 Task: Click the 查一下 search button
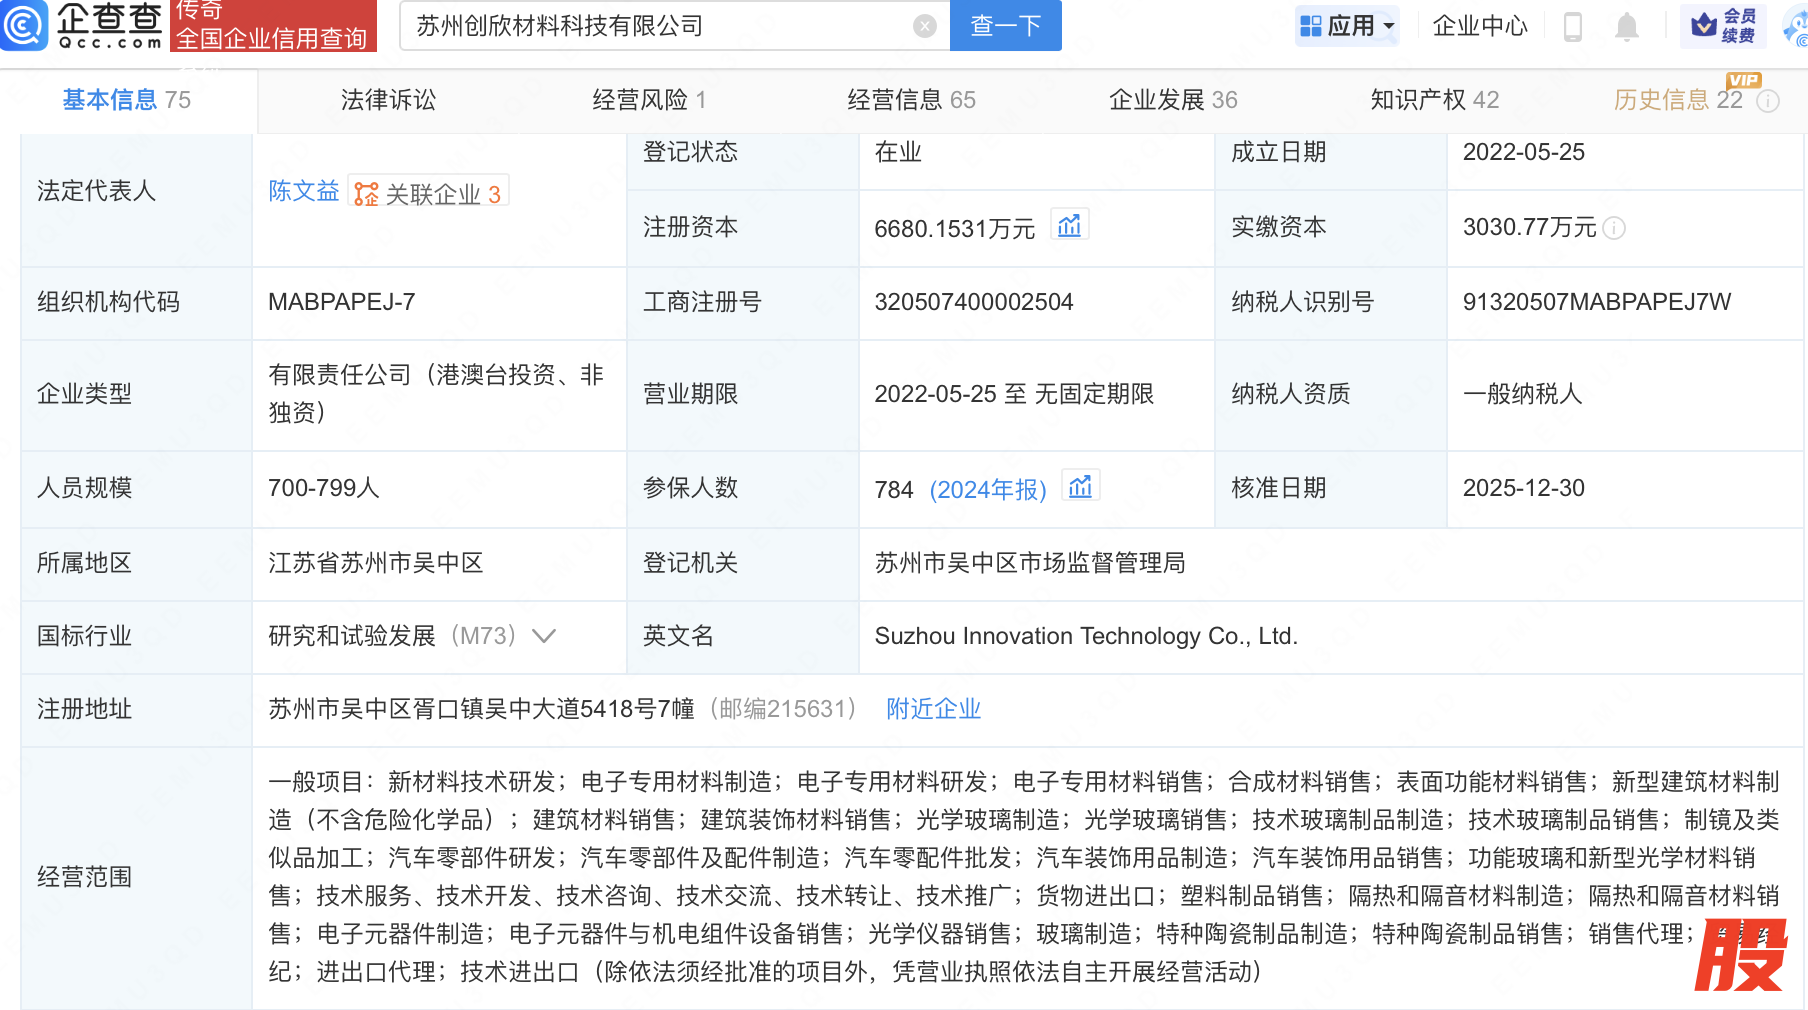[1005, 26]
